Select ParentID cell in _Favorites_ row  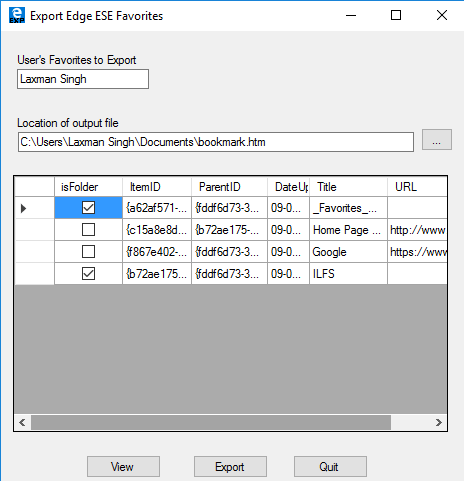(x=229, y=208)
